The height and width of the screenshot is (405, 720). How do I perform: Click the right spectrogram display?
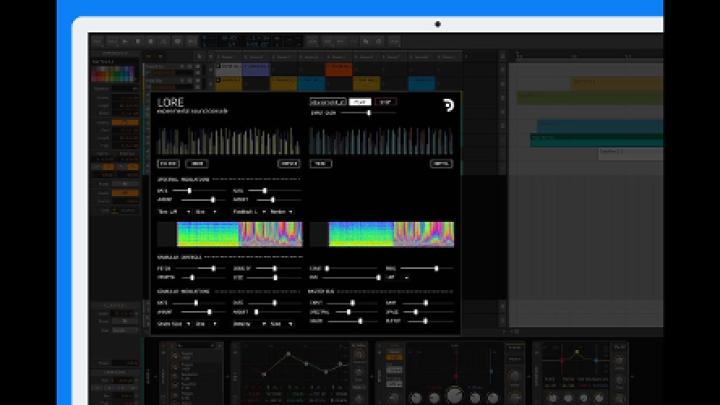click(382, 235)
